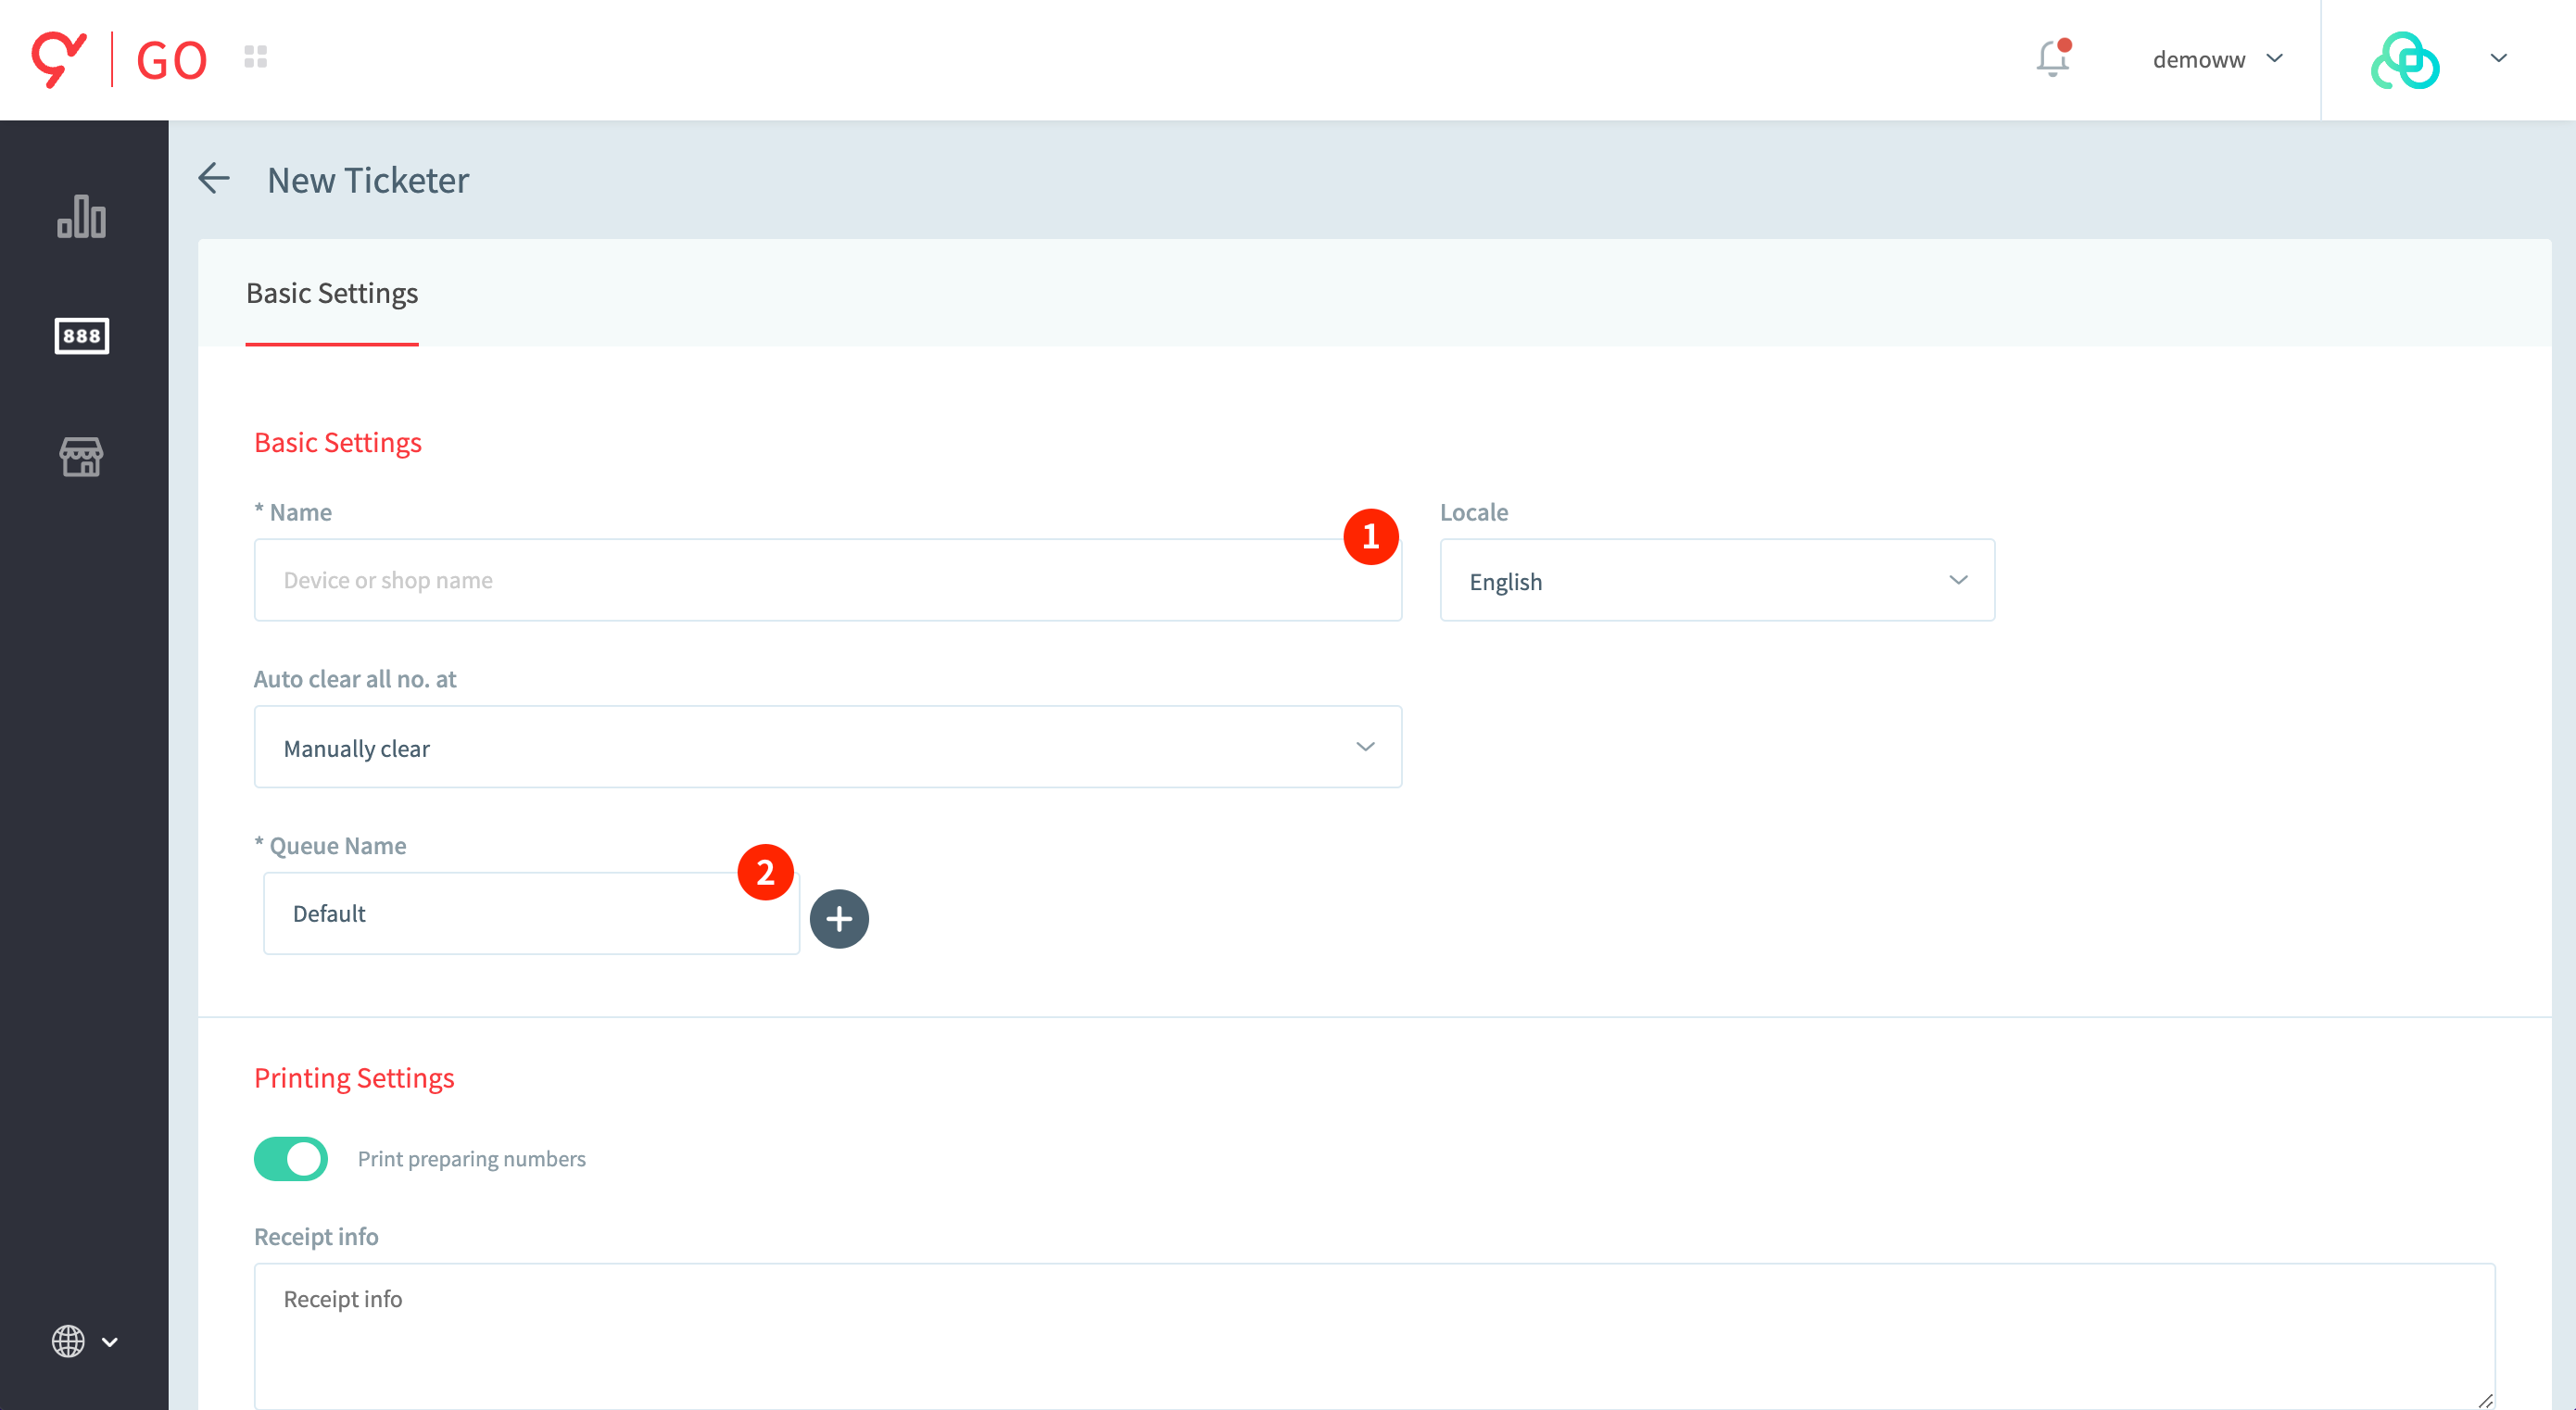Expand the chevron beside green logo
This screenshot has width=2576, height=1410.
click(x=2497, y=58)
